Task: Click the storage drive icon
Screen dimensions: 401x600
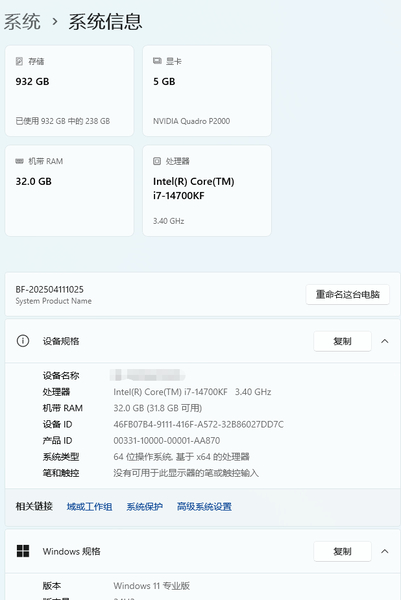Action: click(19, 61)
